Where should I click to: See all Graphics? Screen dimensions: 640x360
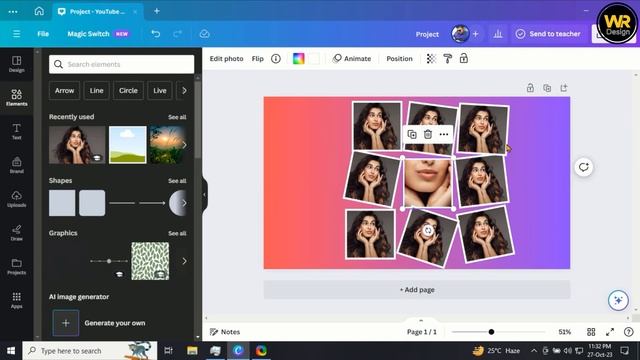click(x=177, y=233)
